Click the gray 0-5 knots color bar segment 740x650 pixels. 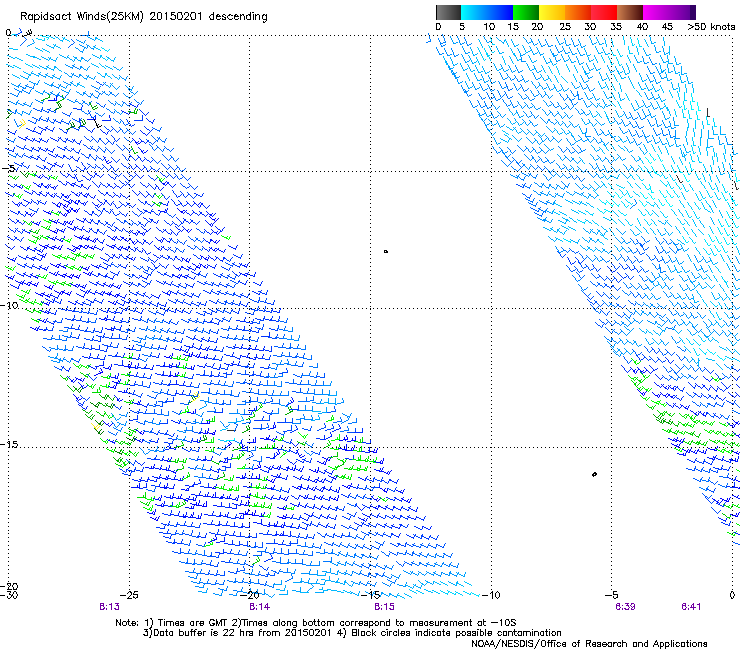coord(448,12)
